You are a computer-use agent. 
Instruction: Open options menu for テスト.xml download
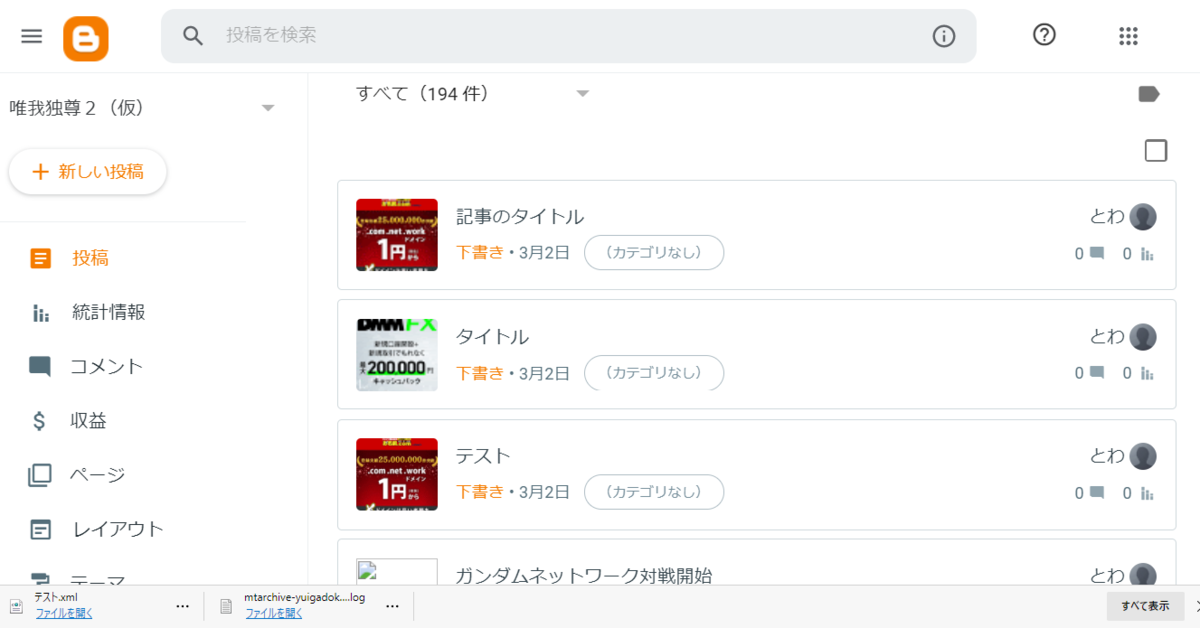point(183,606)
